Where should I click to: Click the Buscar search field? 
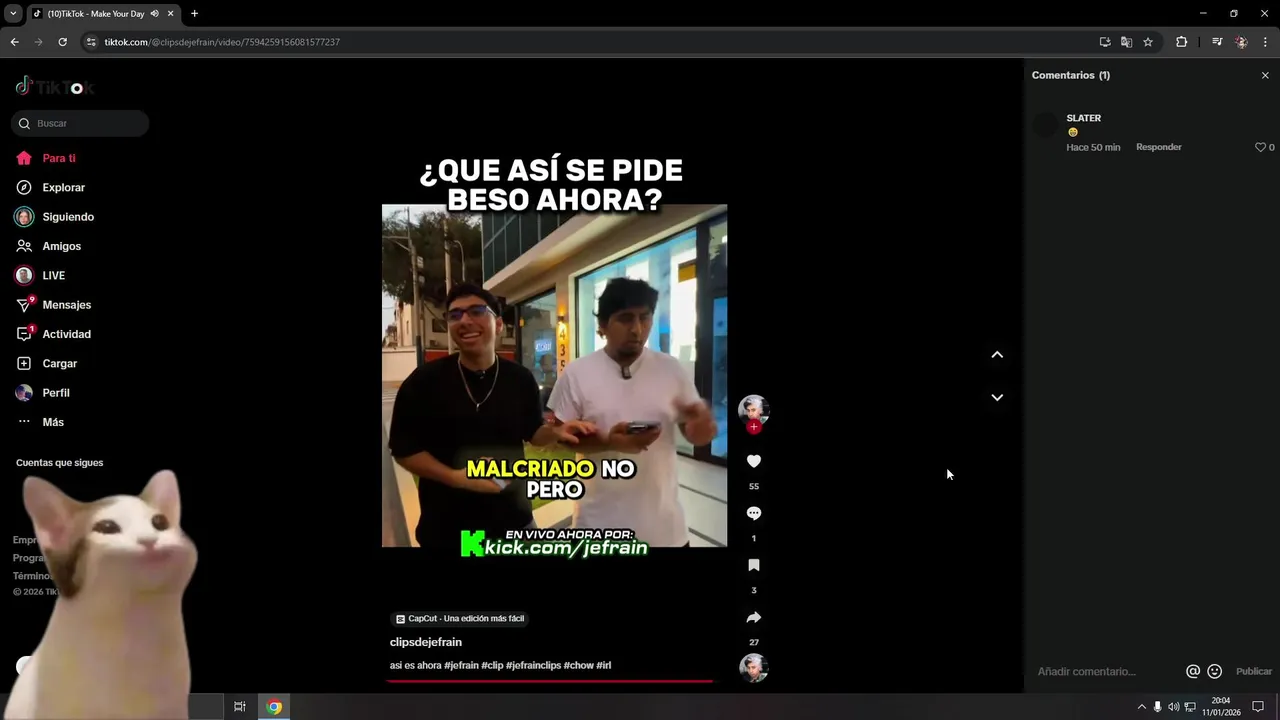(80, 123)
